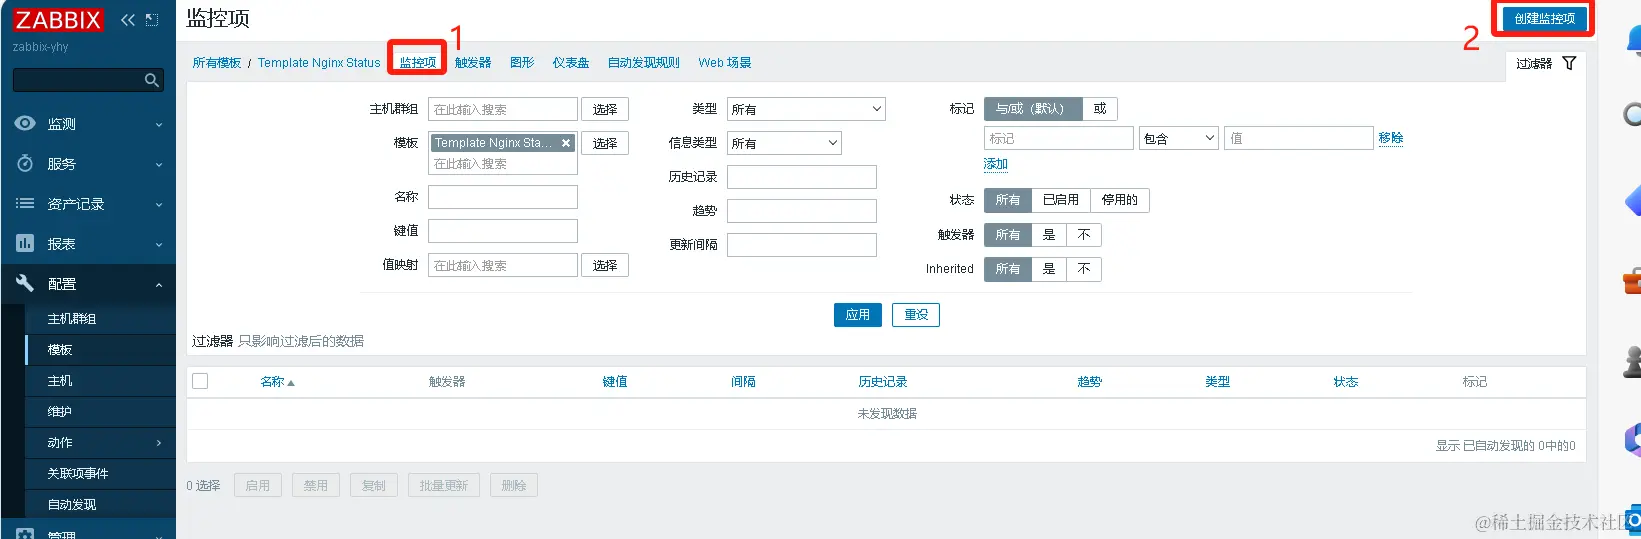Focus the 主机群组 search field
This screenshot has height=539, width=1641.
pyautogui.click(x=503, y=109)
